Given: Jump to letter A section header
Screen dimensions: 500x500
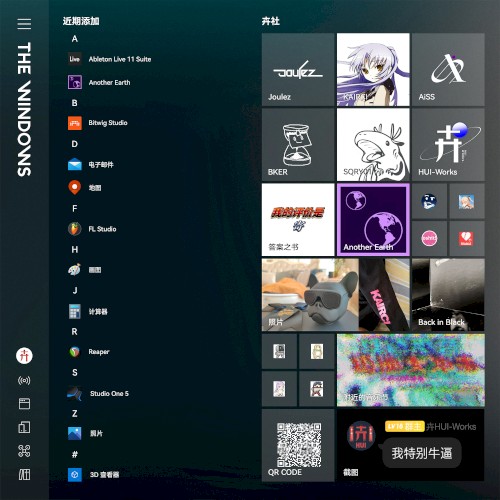Looking at the screenshot, I should pos(75,39).
